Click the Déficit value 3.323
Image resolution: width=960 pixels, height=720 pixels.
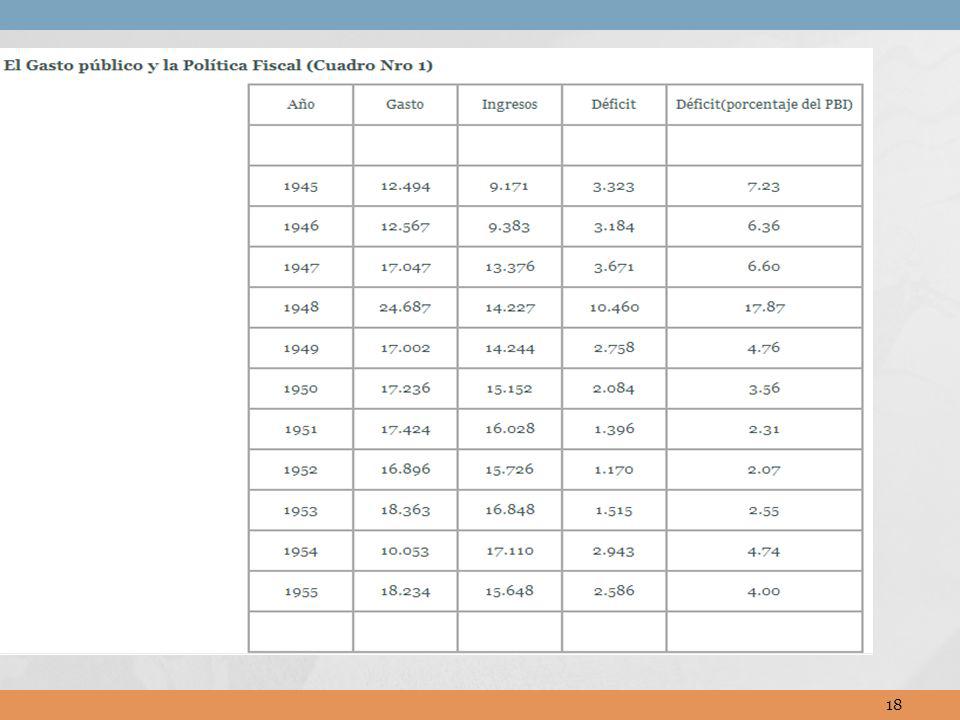click(x=613, y=186)
